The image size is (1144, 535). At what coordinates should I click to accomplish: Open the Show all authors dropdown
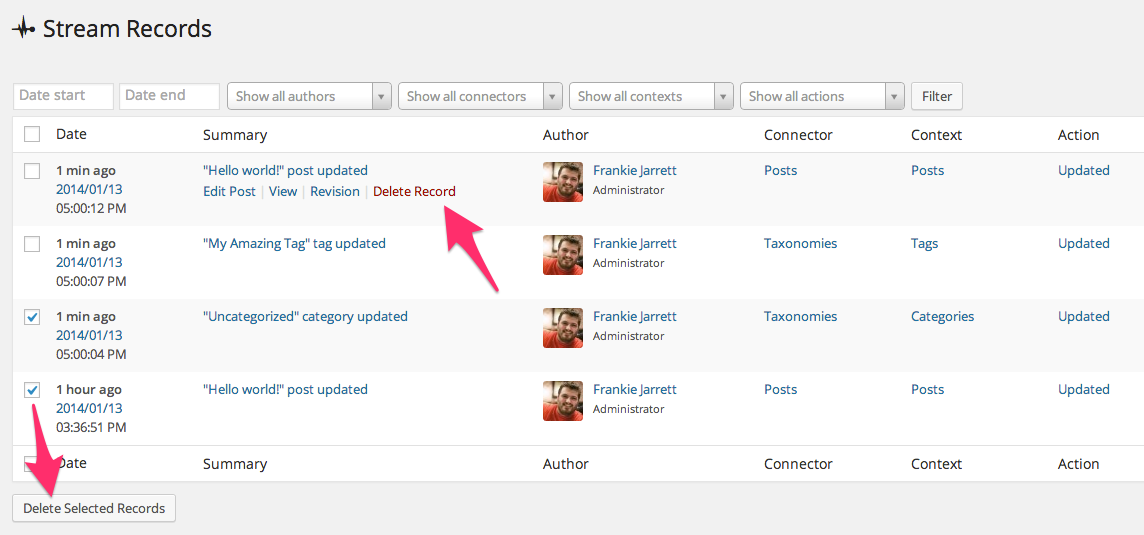(x=309, y=96)
